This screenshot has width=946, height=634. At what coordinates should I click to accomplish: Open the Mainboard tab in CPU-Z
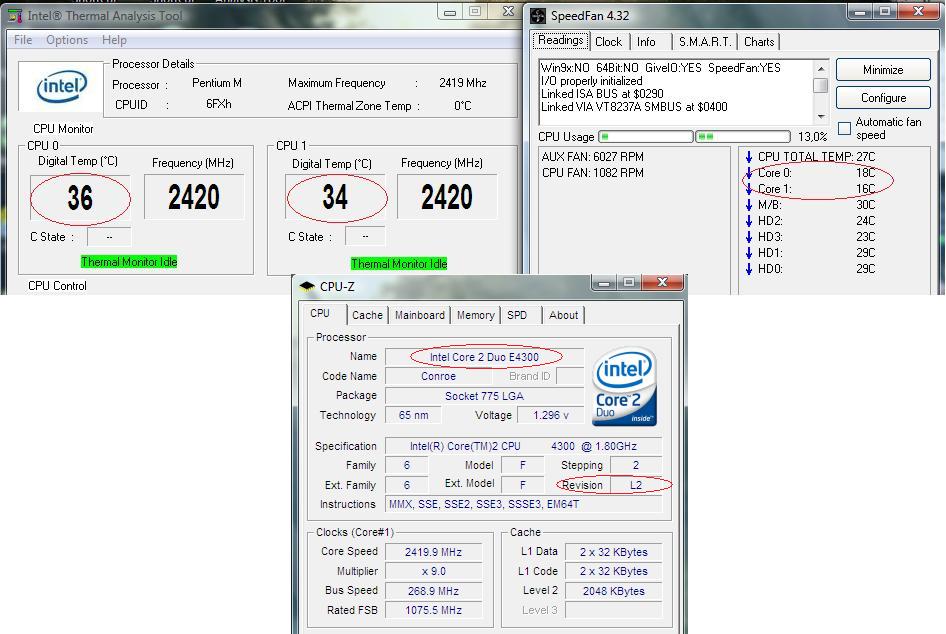click(x=420, y=315)
